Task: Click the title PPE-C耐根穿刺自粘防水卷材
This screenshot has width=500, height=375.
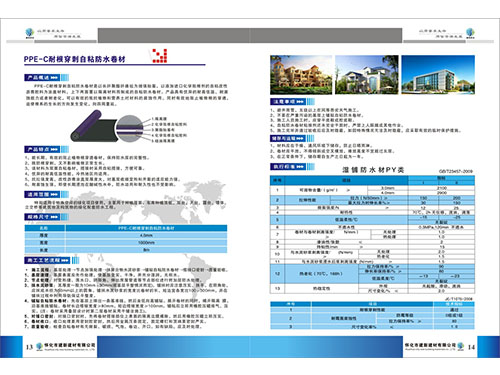Action: (75, 59)
